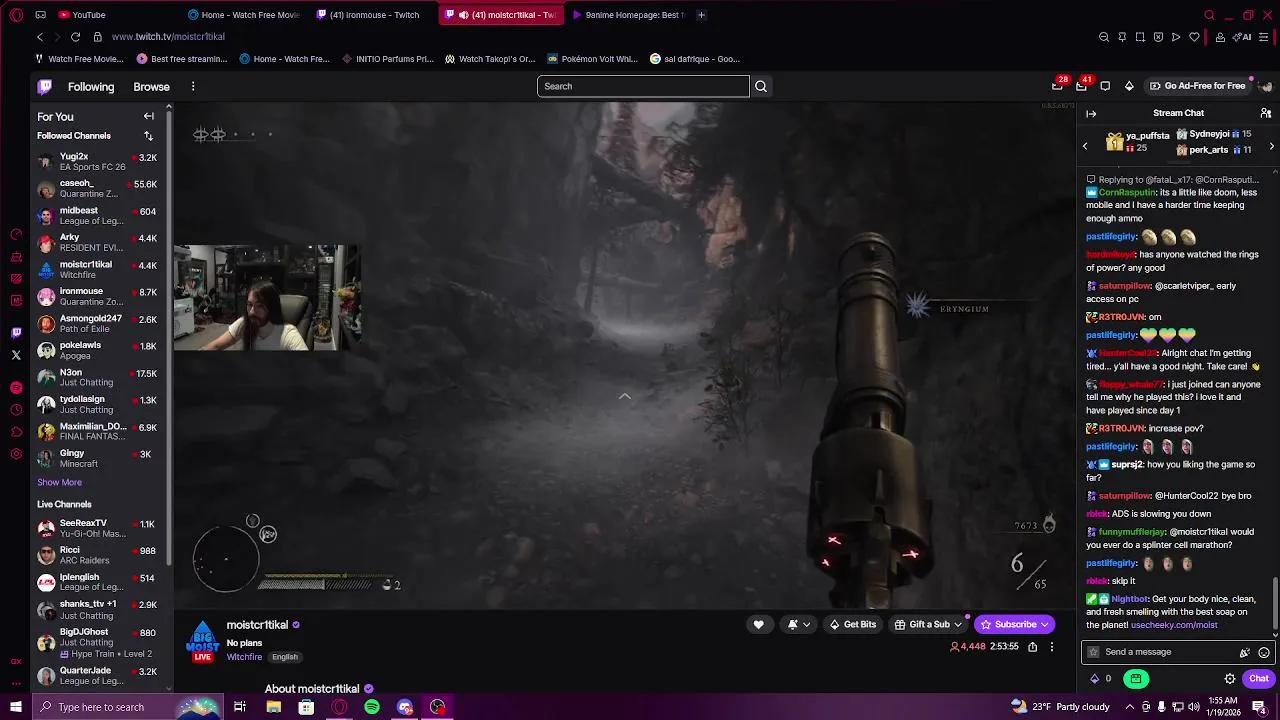Focus the Twitch search field
This screenshot has height=720, width=1280.
[643, 86]
